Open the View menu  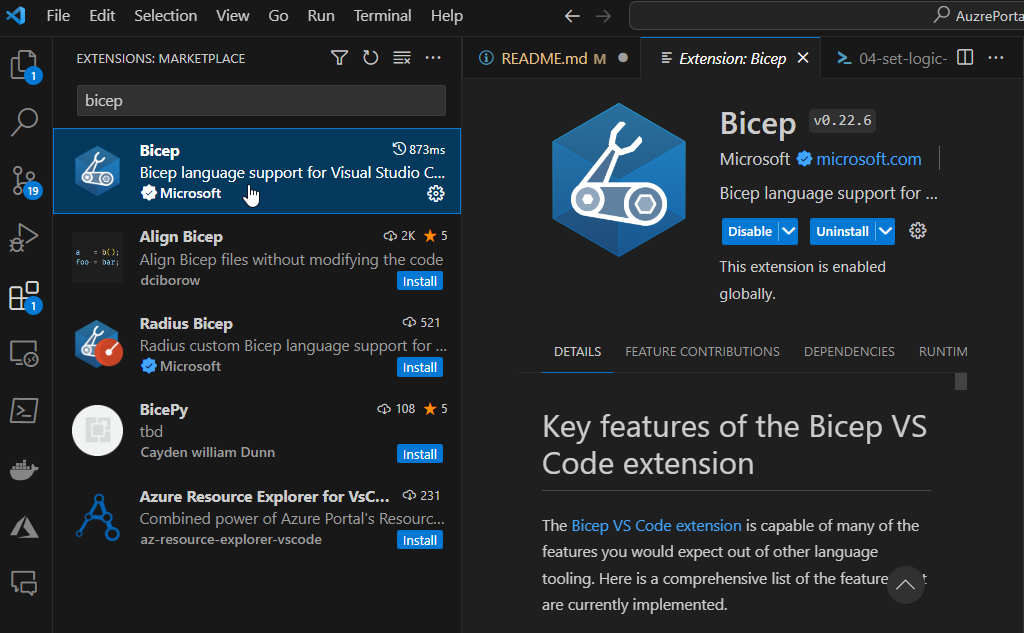tap(232, 16)
